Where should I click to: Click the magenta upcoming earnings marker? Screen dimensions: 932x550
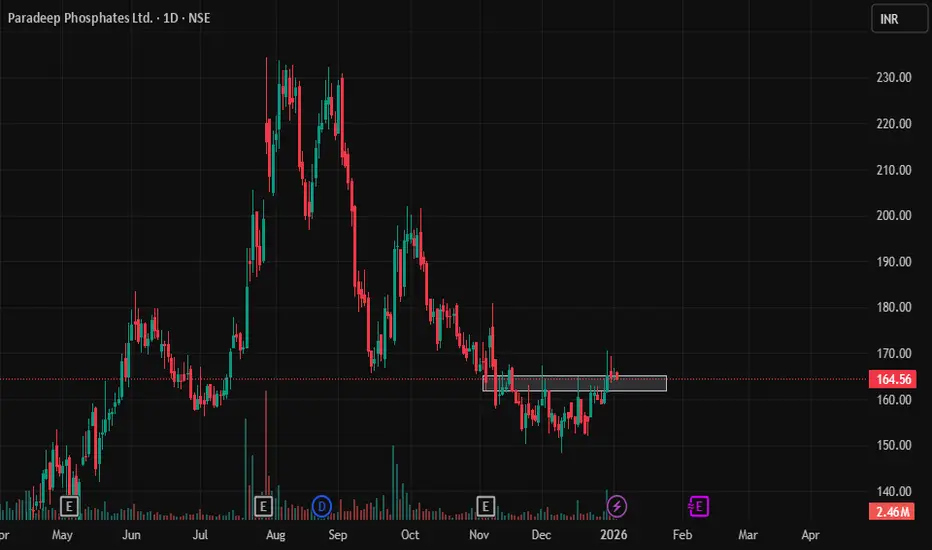698,507
